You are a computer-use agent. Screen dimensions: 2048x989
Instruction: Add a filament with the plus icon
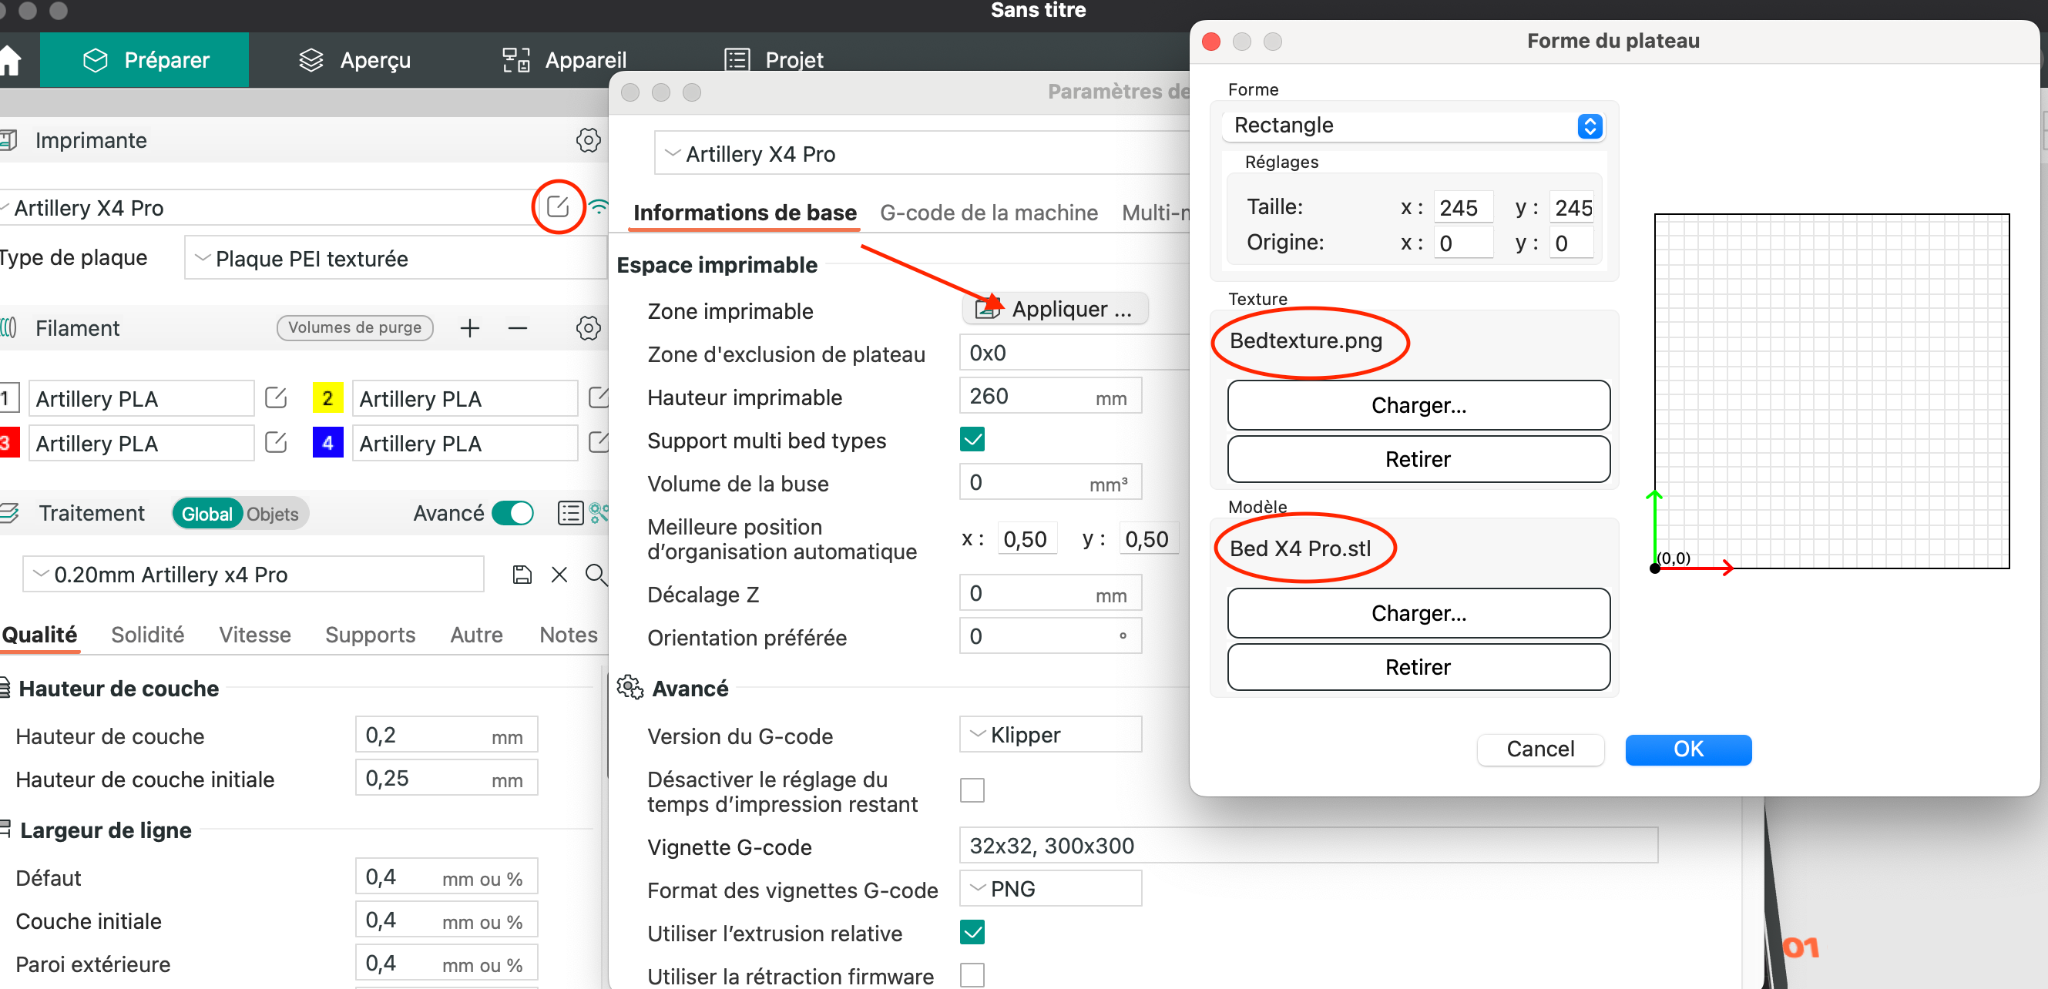click(470, 328)
